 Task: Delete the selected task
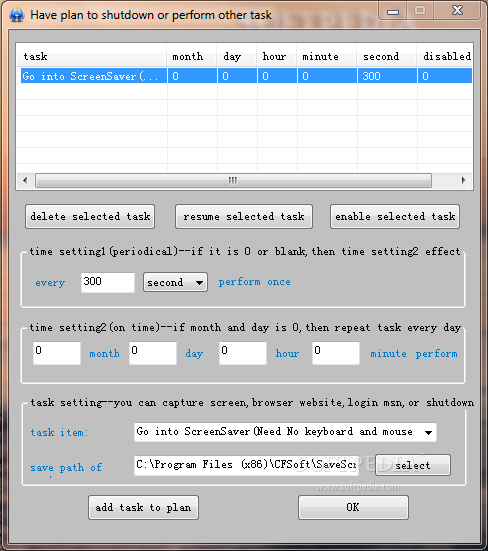pos(90,216)
